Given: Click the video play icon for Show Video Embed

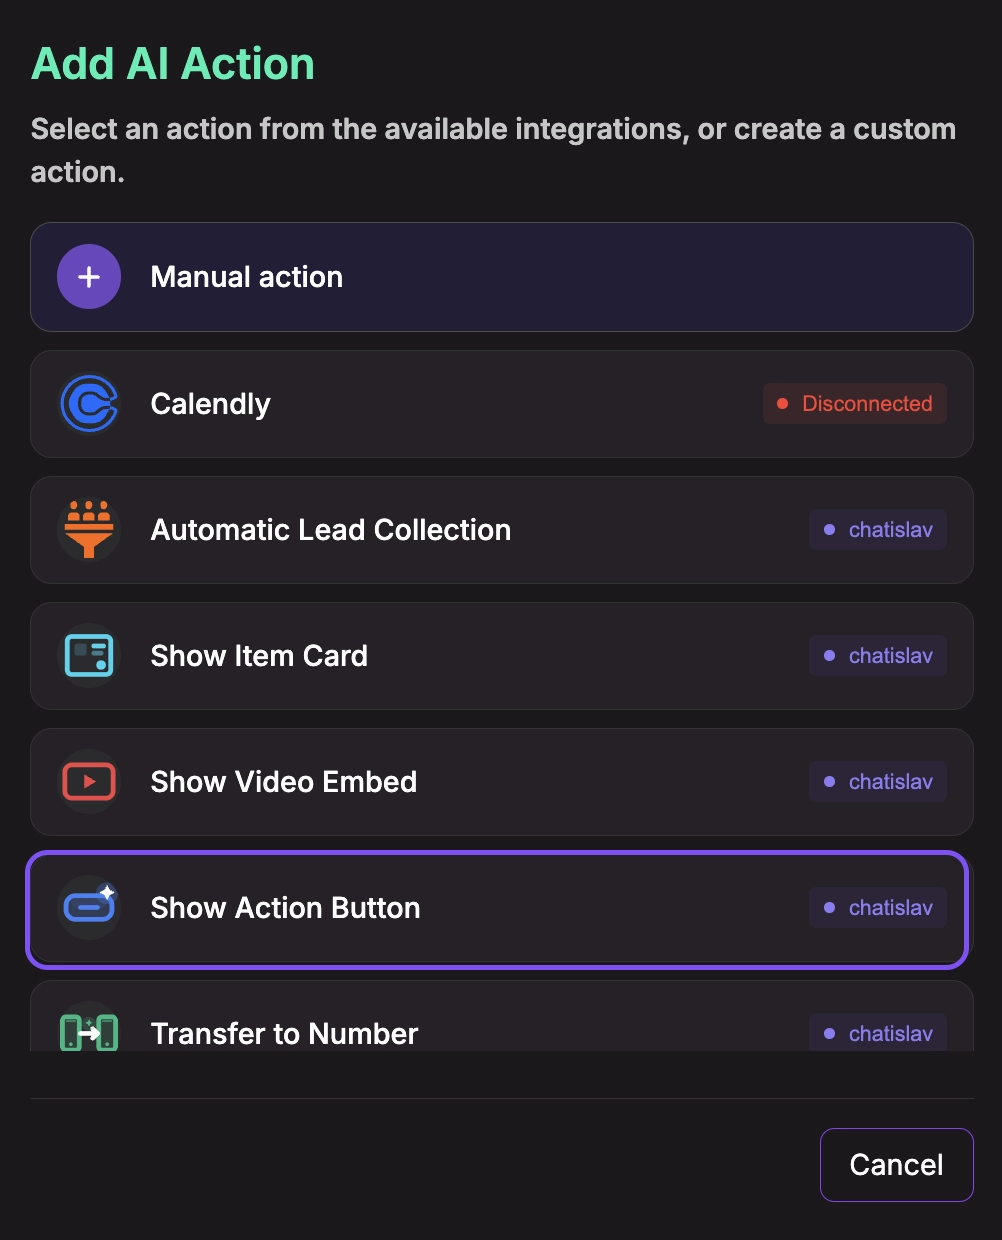Looking at the screenshot, I should (88, 781).
